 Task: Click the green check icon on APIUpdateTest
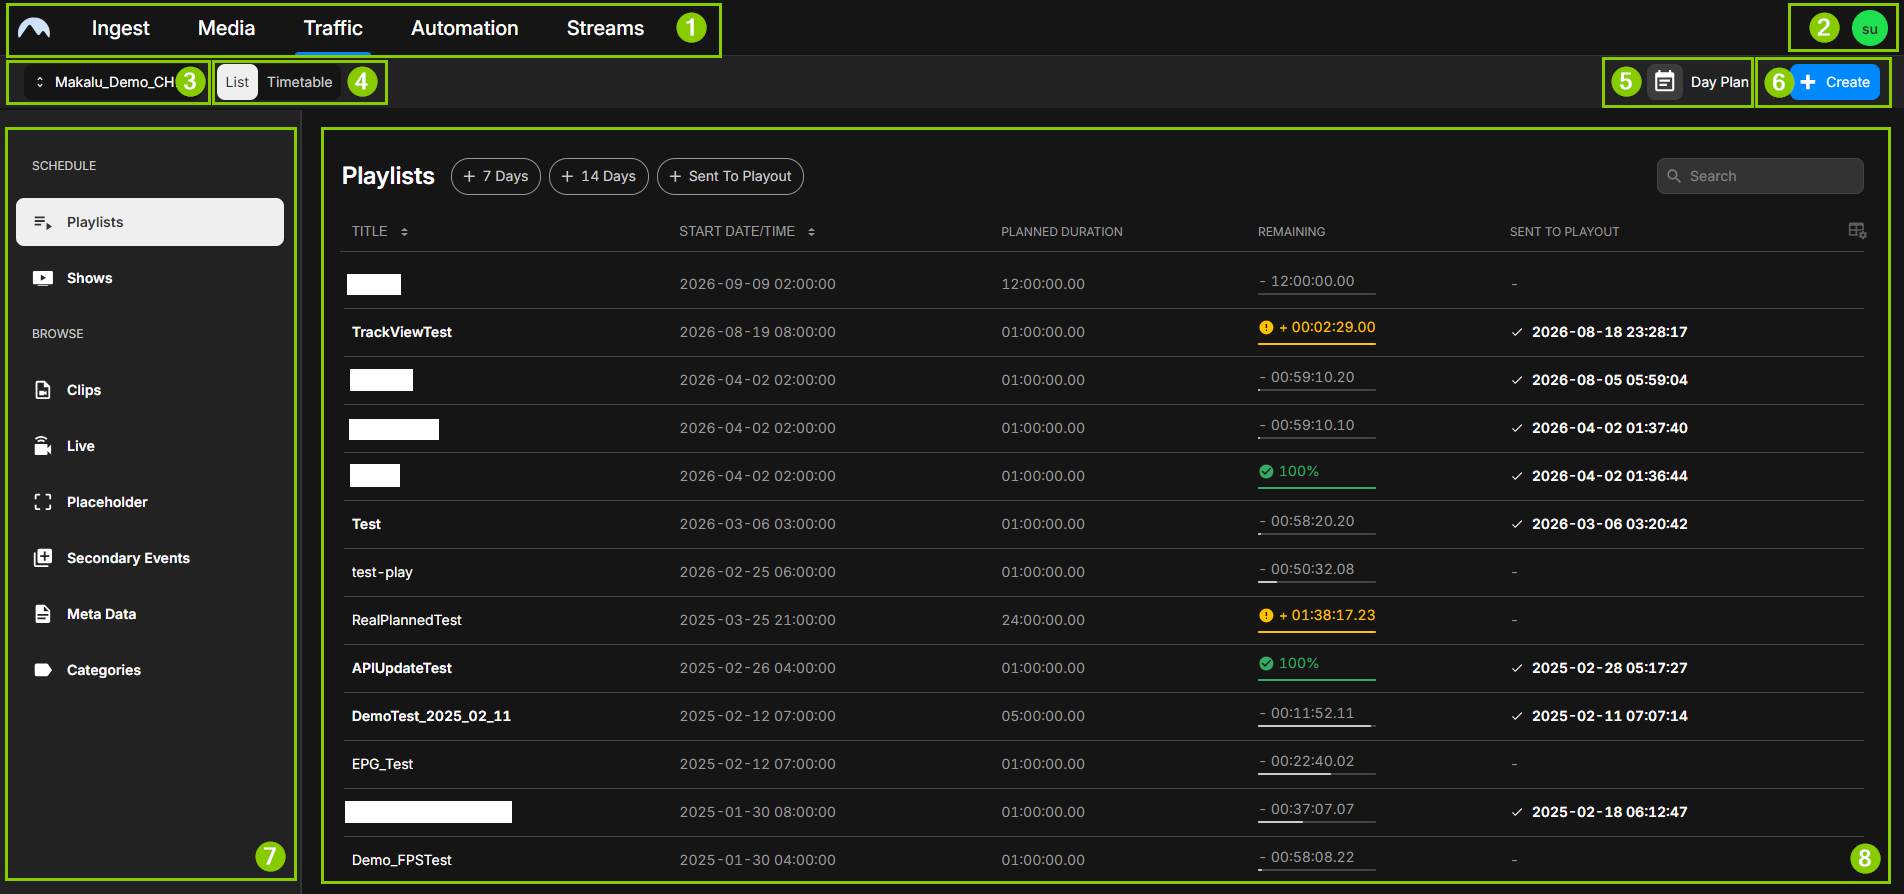1266,663
